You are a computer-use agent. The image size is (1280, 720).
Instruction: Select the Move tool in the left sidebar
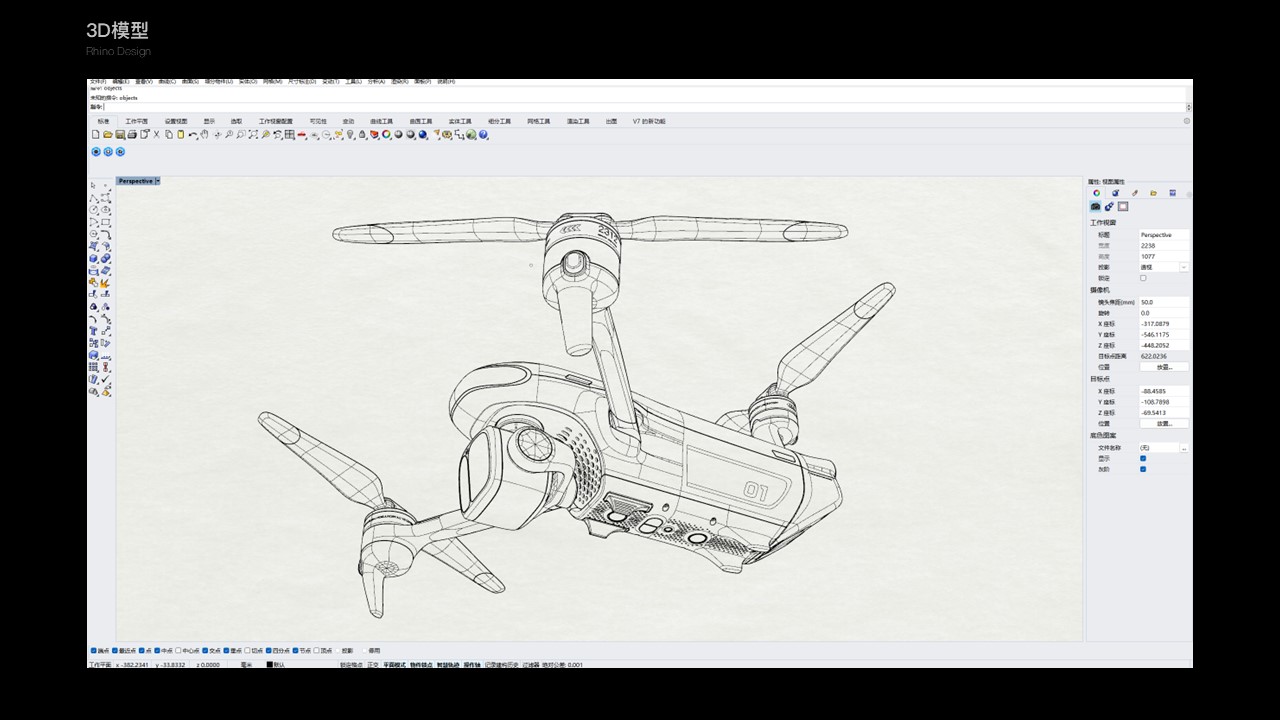coord(104,329)
